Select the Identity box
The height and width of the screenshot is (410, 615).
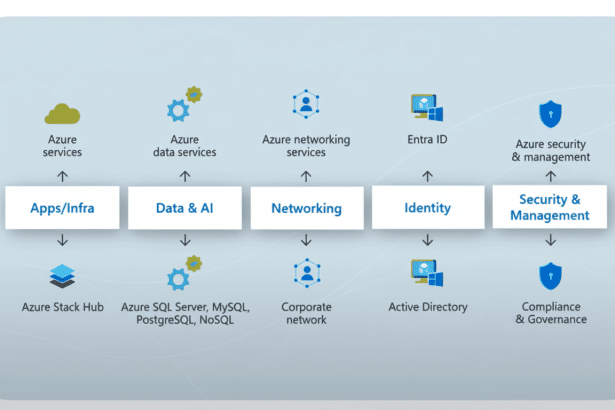coord(427,208)
